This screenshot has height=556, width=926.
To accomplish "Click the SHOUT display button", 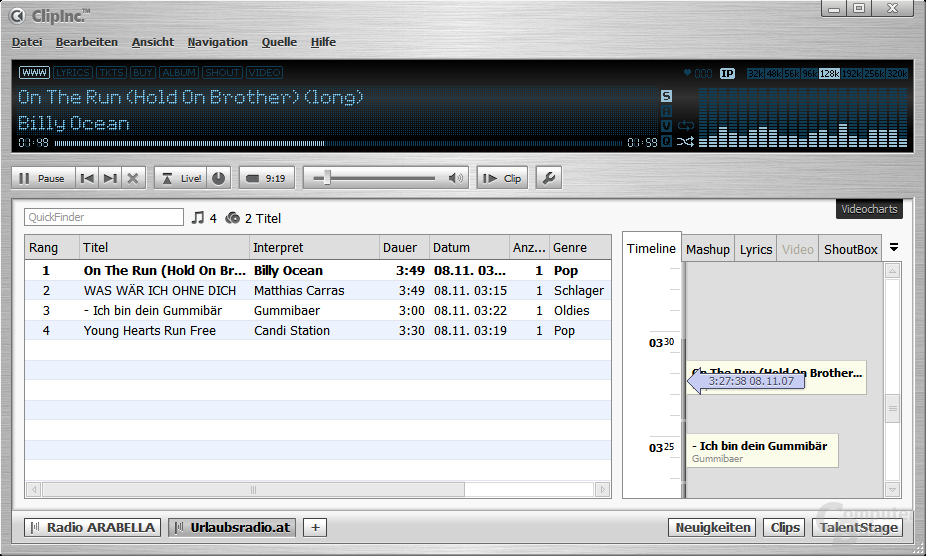I will (222, 73).
